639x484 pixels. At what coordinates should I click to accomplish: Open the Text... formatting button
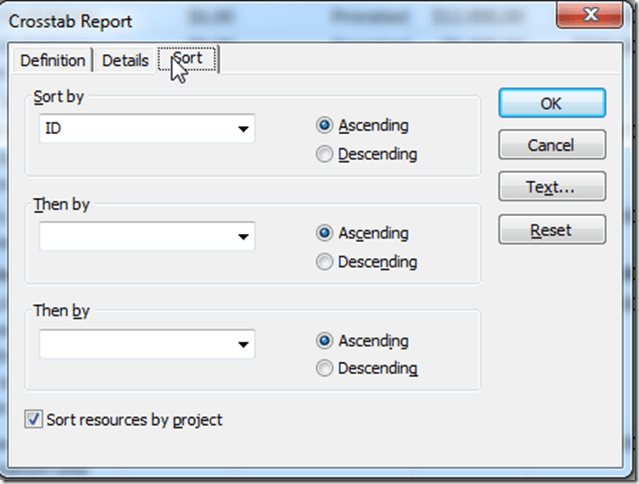[x=551, y=187]
